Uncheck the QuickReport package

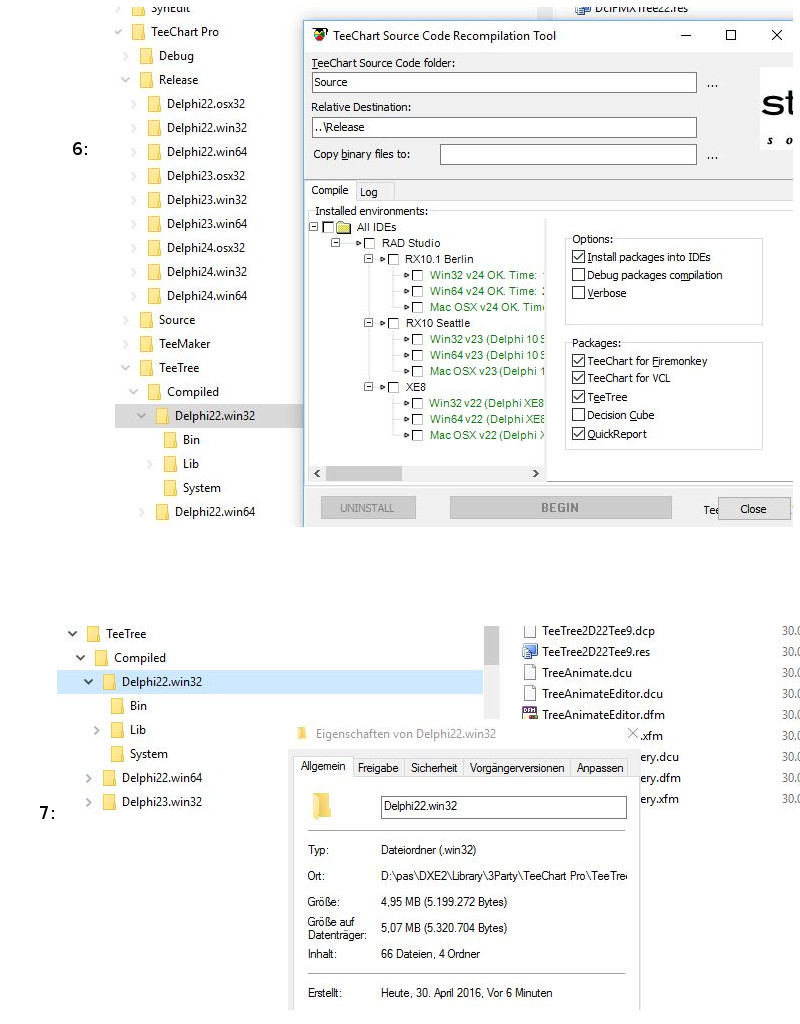[578, 434]
